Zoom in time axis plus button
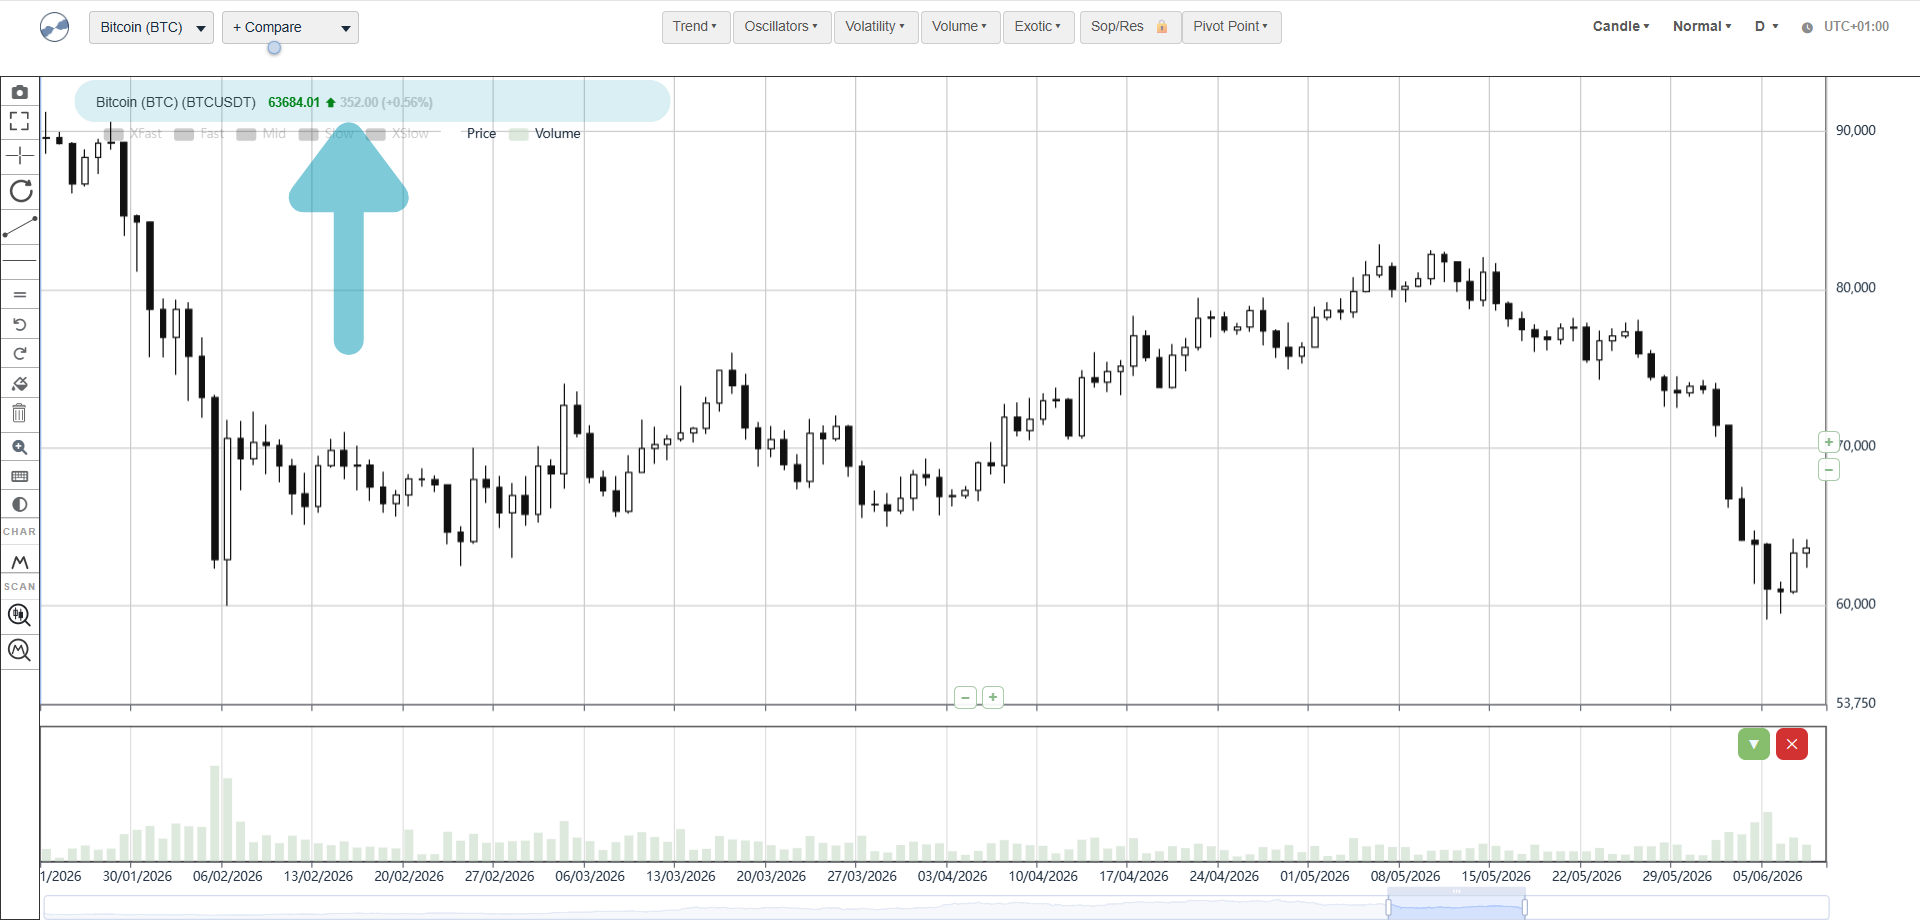 [x=993, y=697]
